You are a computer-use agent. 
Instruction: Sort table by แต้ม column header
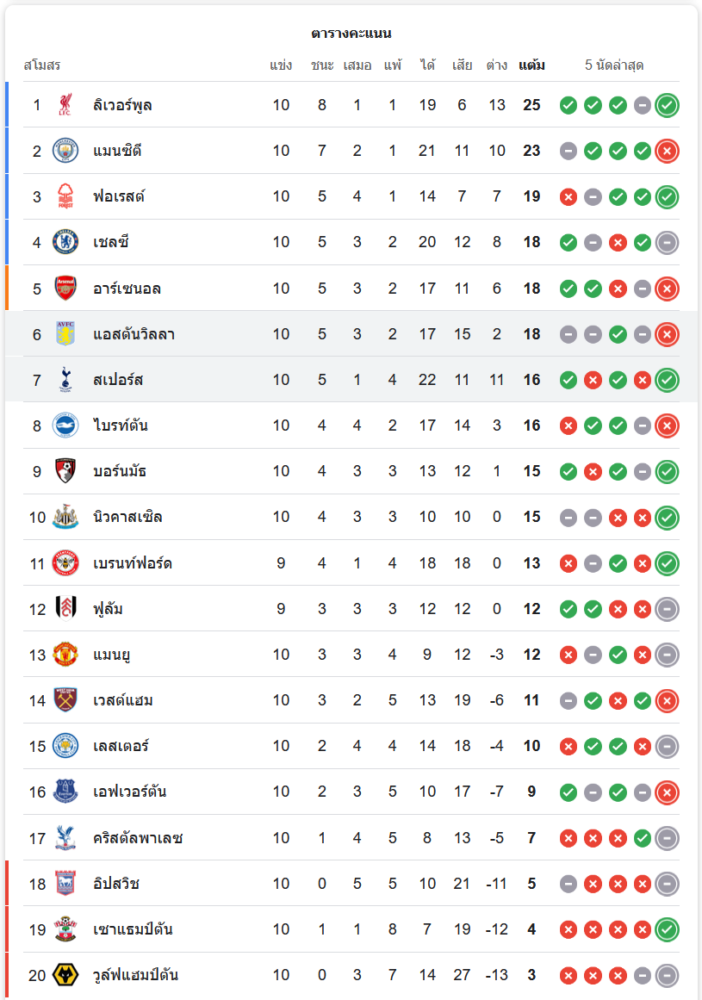532,65
